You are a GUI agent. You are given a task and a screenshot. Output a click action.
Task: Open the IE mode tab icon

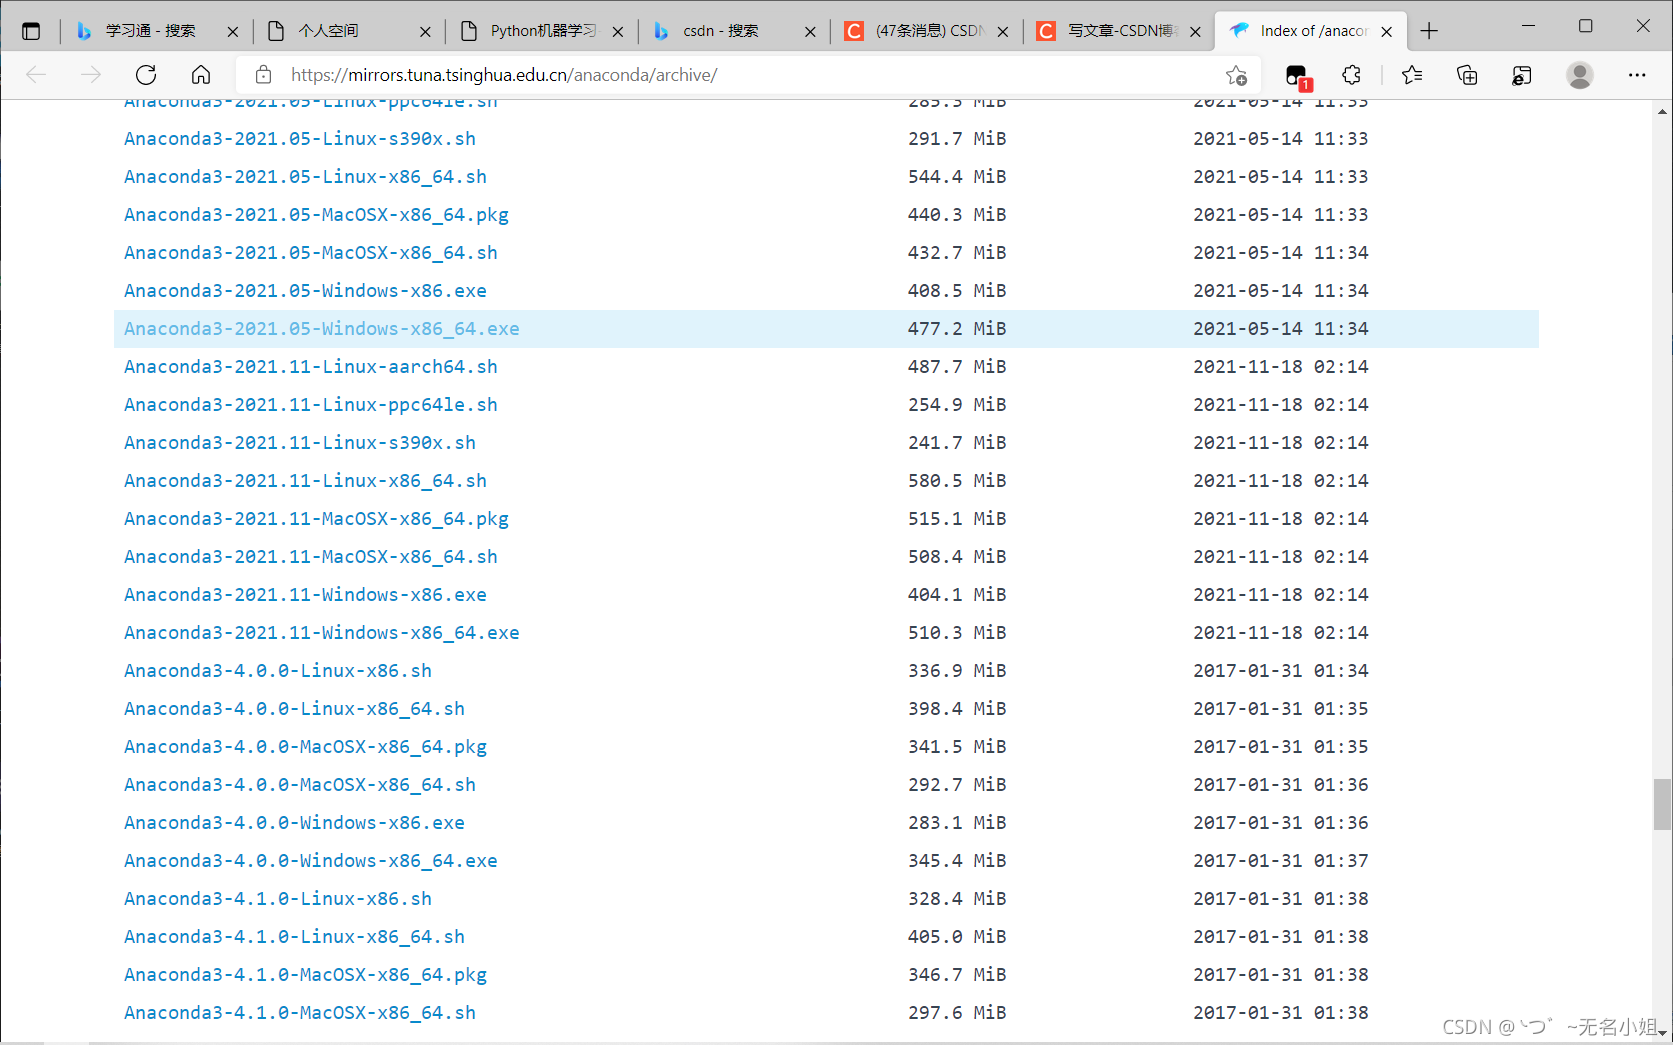[x=1522, y=75]
